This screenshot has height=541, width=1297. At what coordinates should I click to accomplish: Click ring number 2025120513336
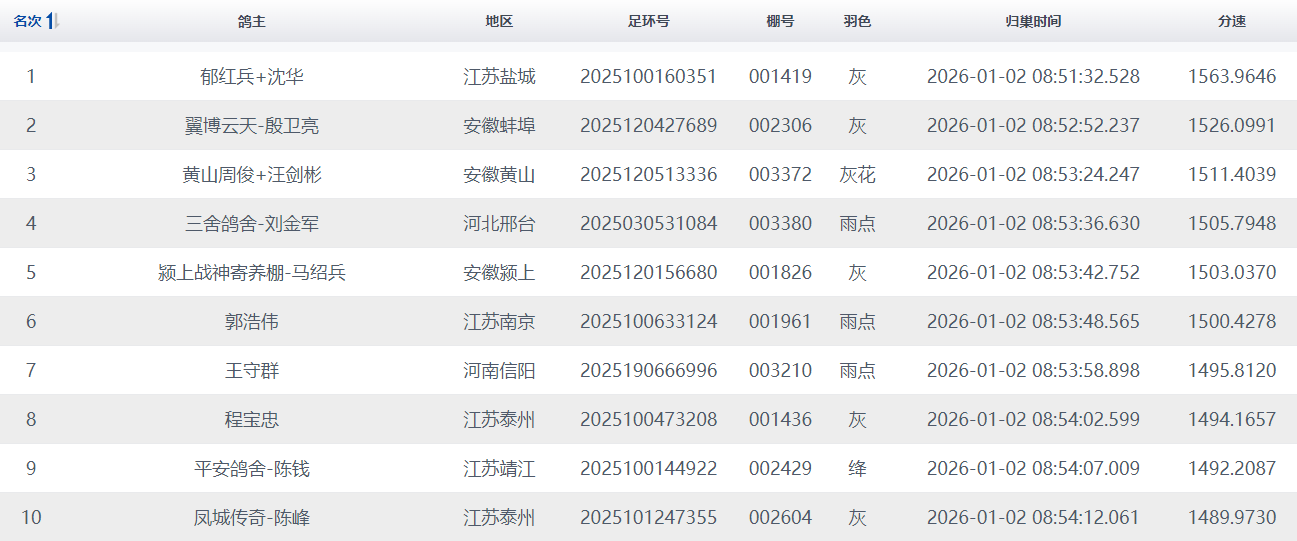click(648, 175)
